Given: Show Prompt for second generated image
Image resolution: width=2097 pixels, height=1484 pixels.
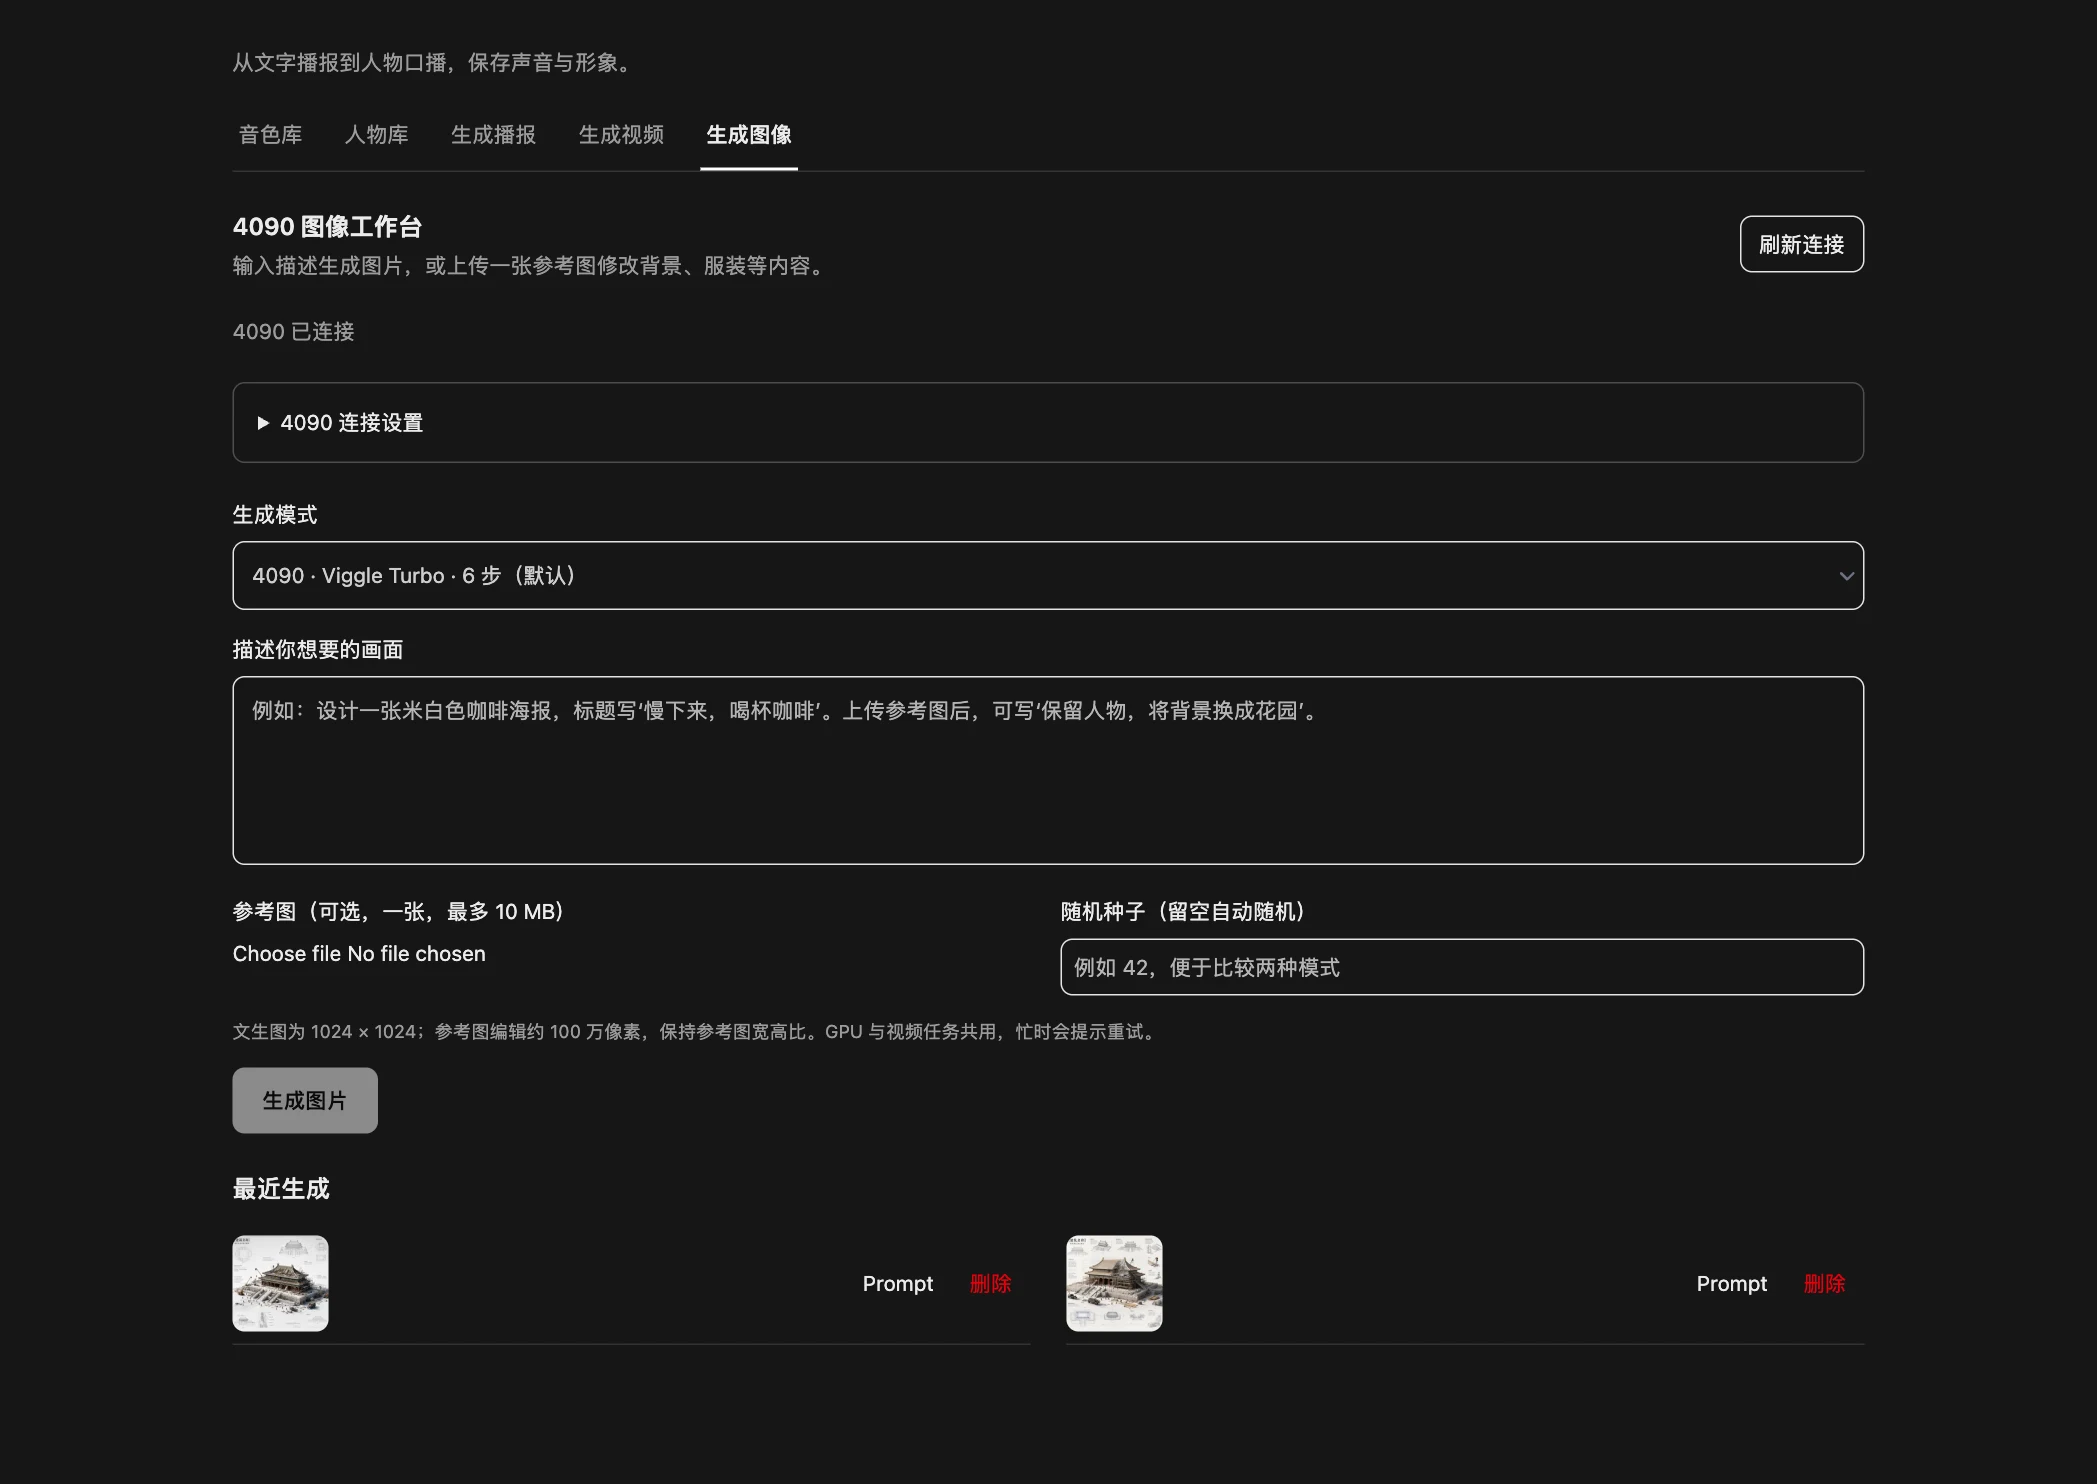Looking at the screenshot, I should click(x=1732, y=1284).
